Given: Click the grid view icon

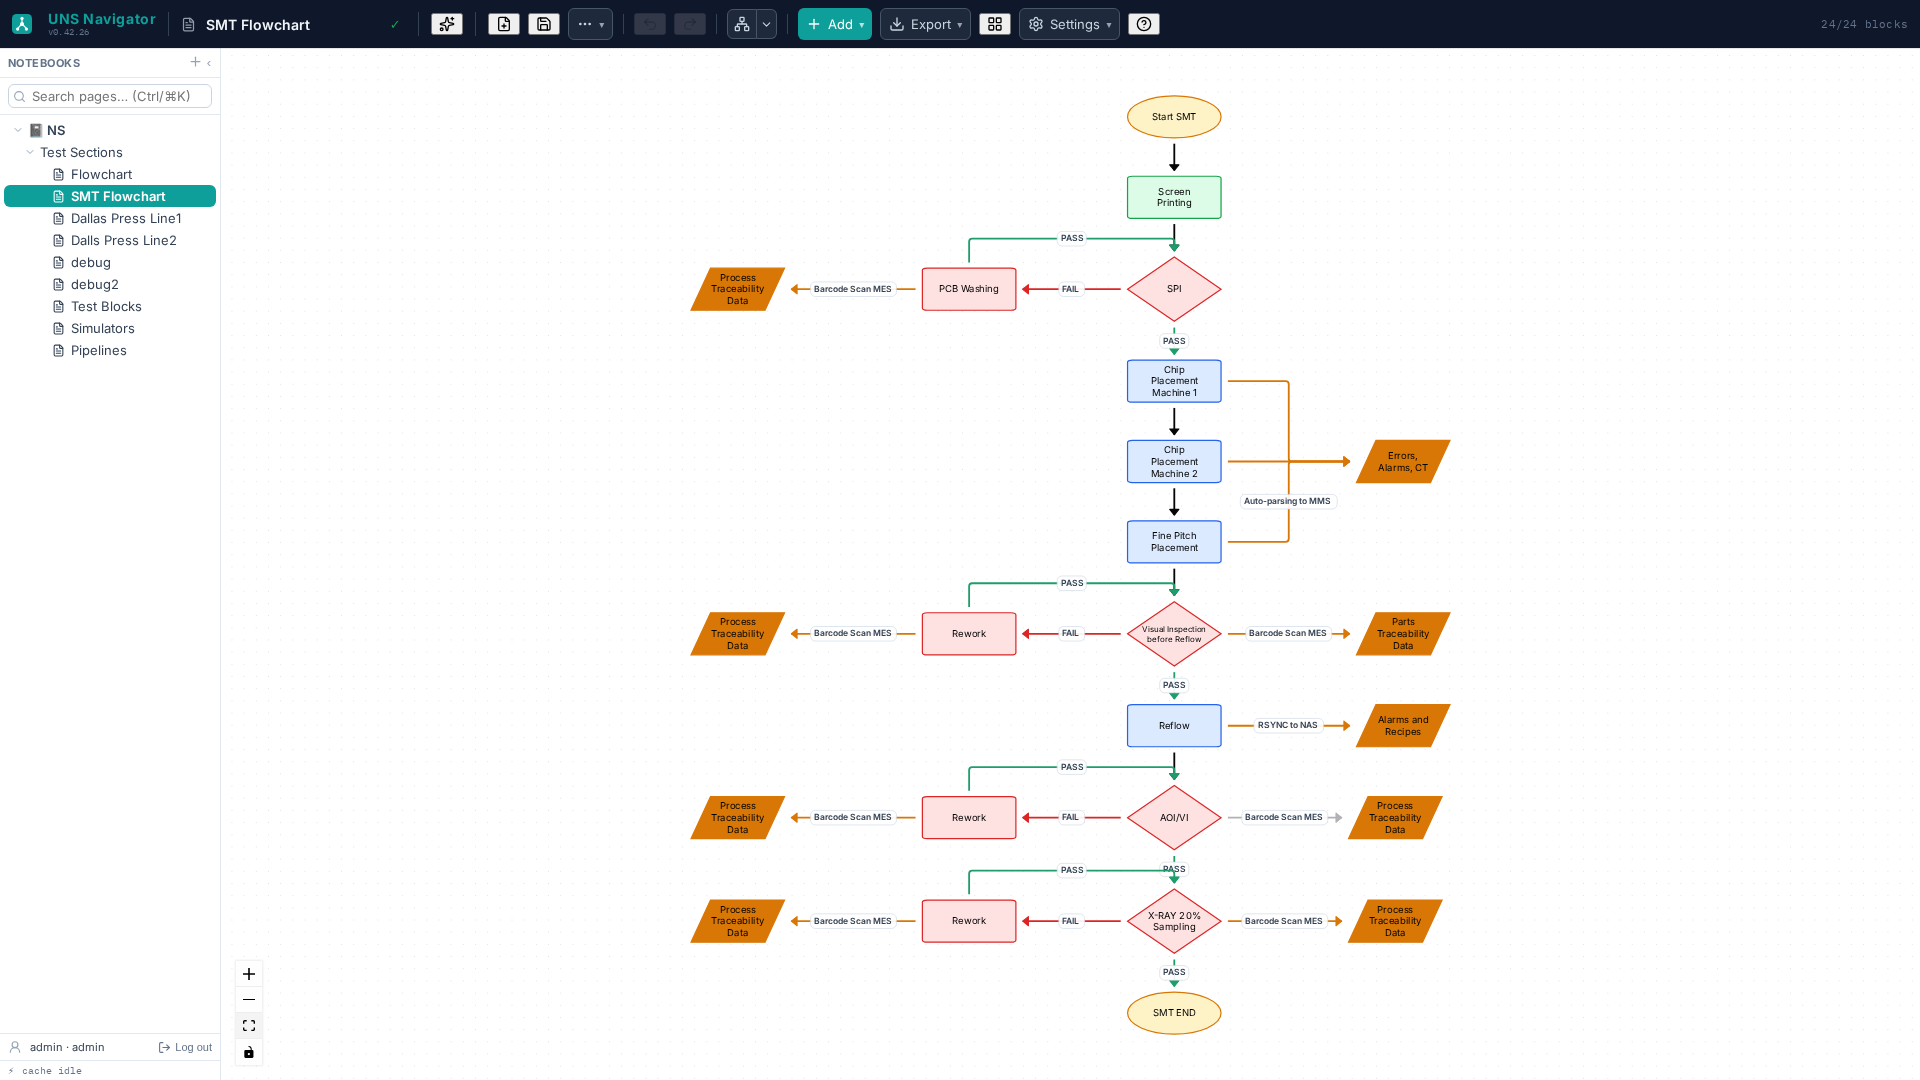Looking at the screenshot, I should pyautogui.click(x=995, y=24).
